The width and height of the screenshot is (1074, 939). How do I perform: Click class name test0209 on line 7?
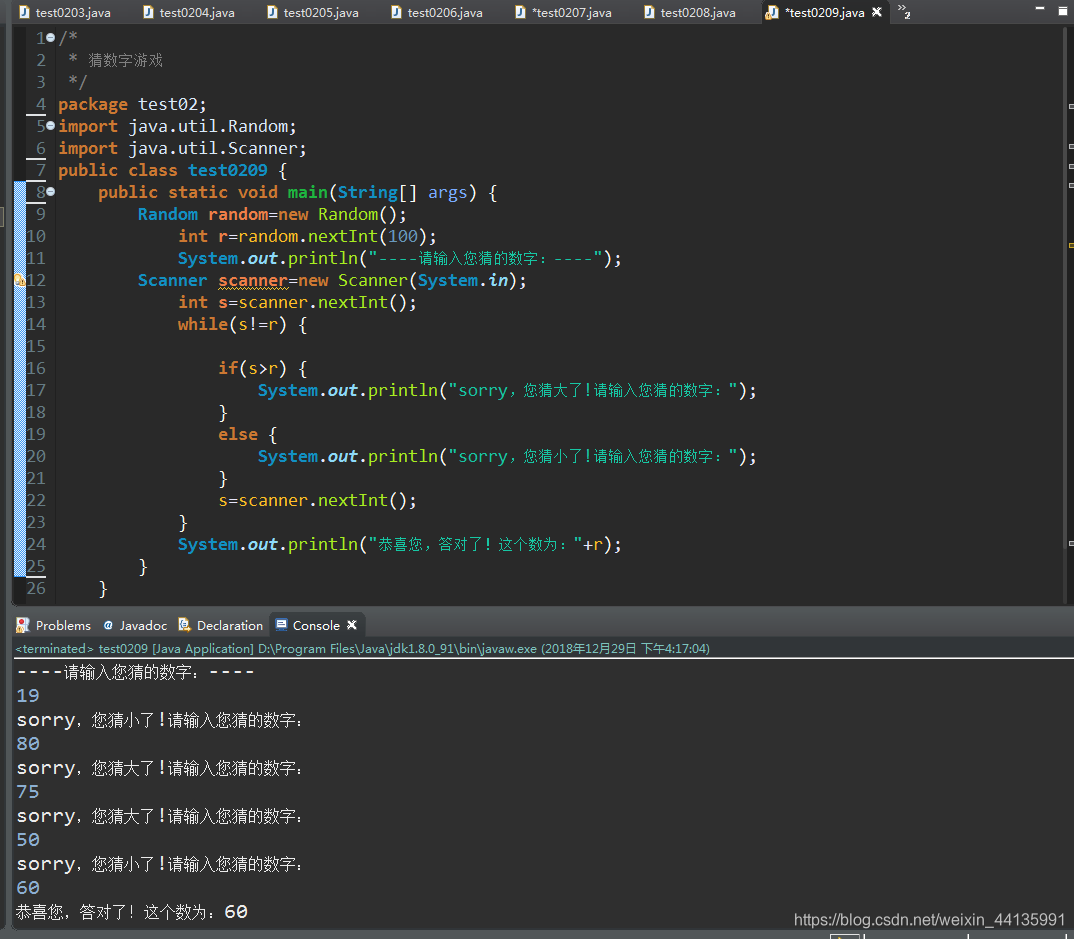click(x=227, y=170)
